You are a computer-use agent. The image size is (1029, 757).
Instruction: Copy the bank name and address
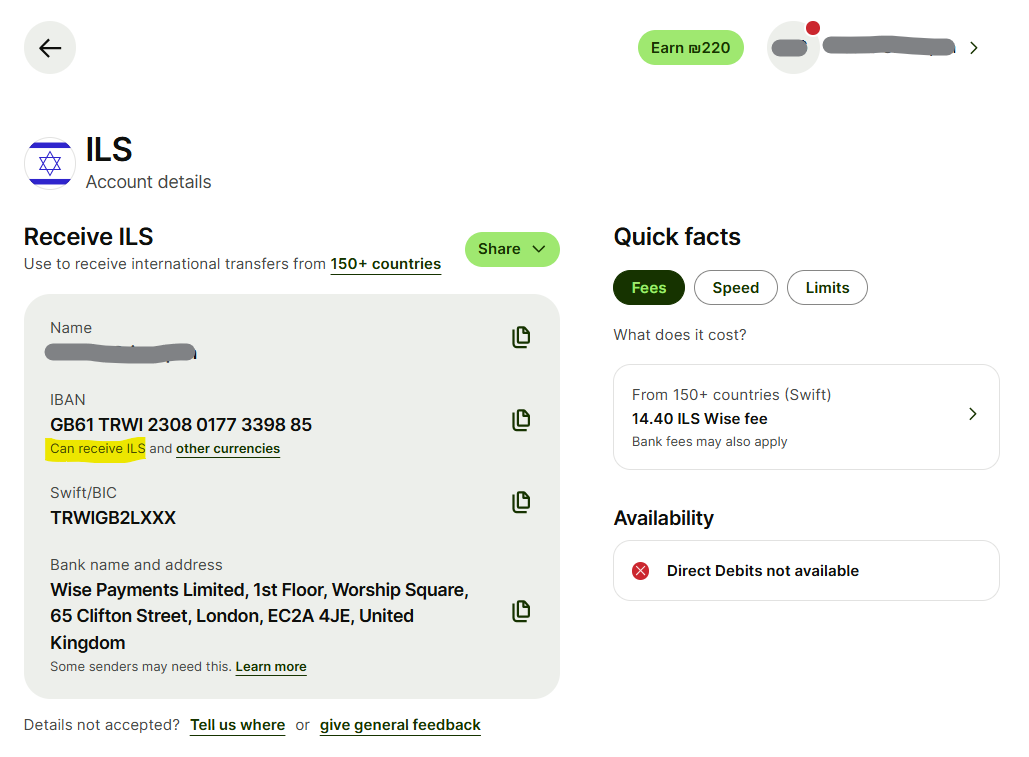(x=521, y=611)
